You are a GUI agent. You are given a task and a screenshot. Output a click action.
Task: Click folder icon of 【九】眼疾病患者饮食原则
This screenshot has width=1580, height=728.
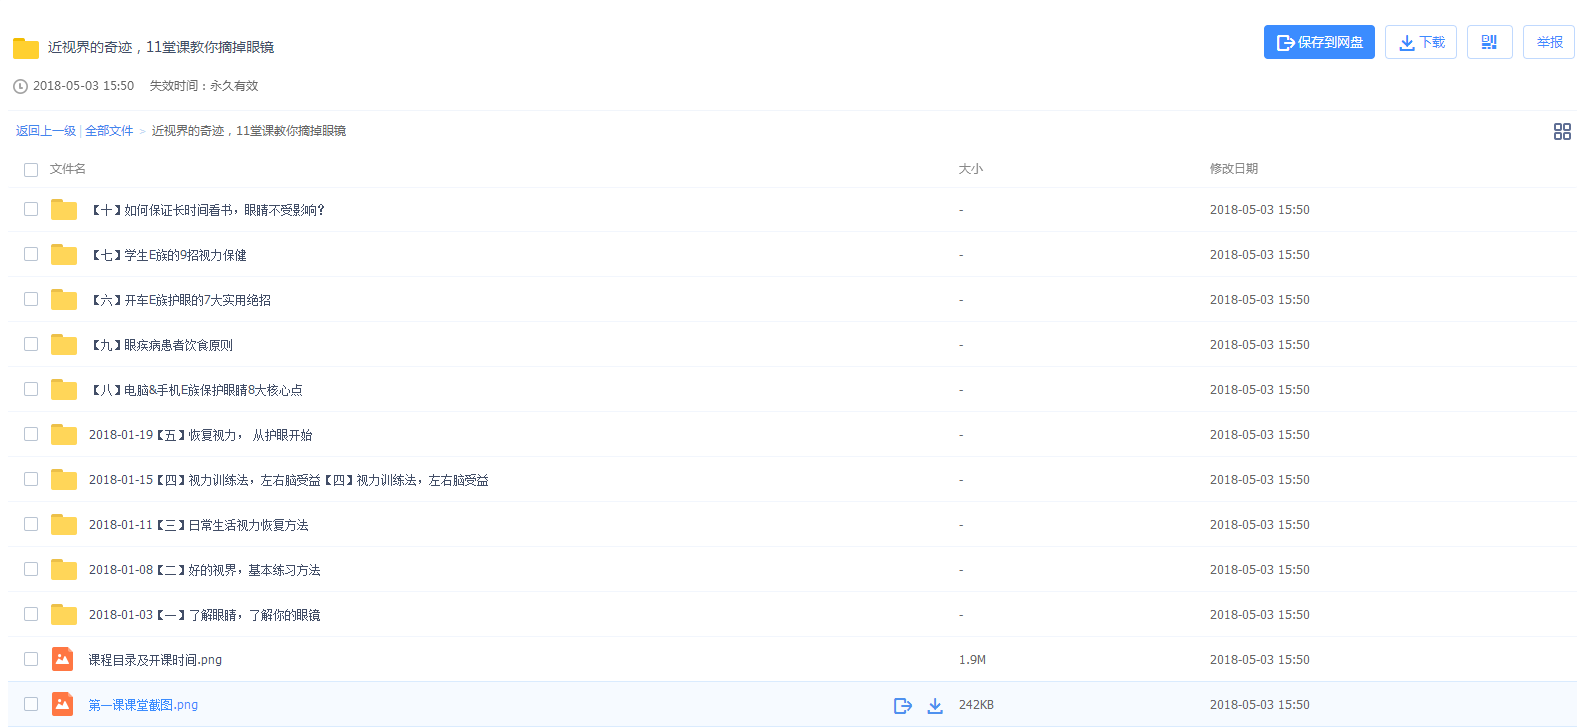[64, 344]
